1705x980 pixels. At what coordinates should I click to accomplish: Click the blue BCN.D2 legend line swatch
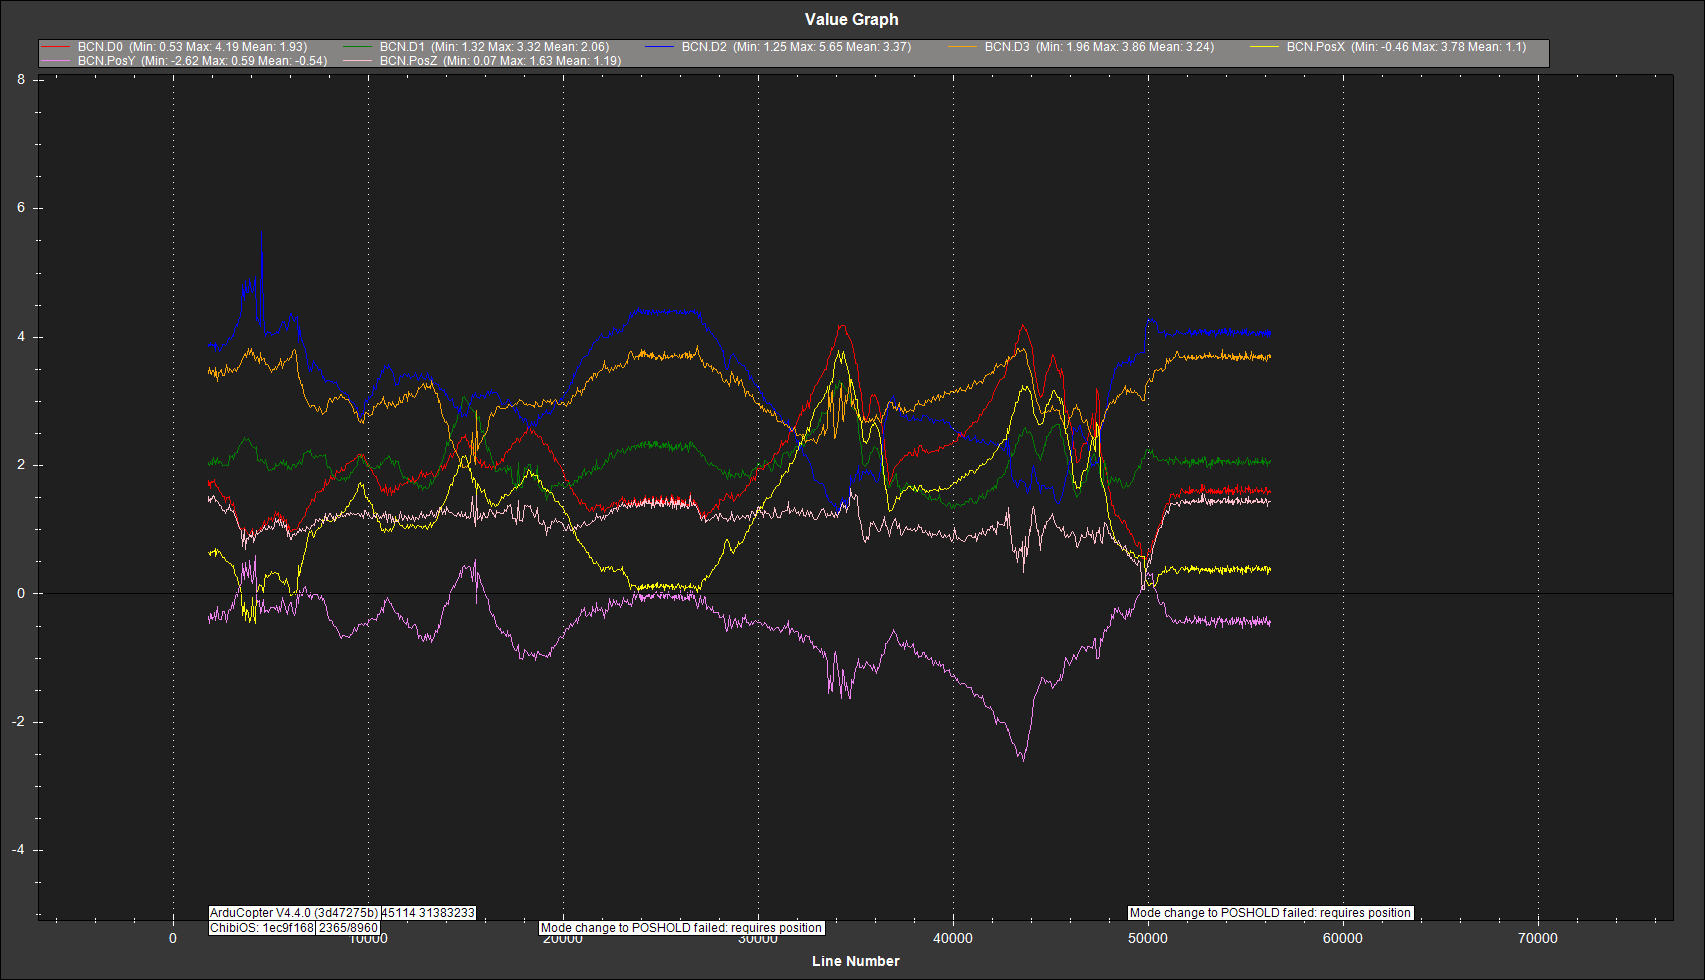[661, 47]
